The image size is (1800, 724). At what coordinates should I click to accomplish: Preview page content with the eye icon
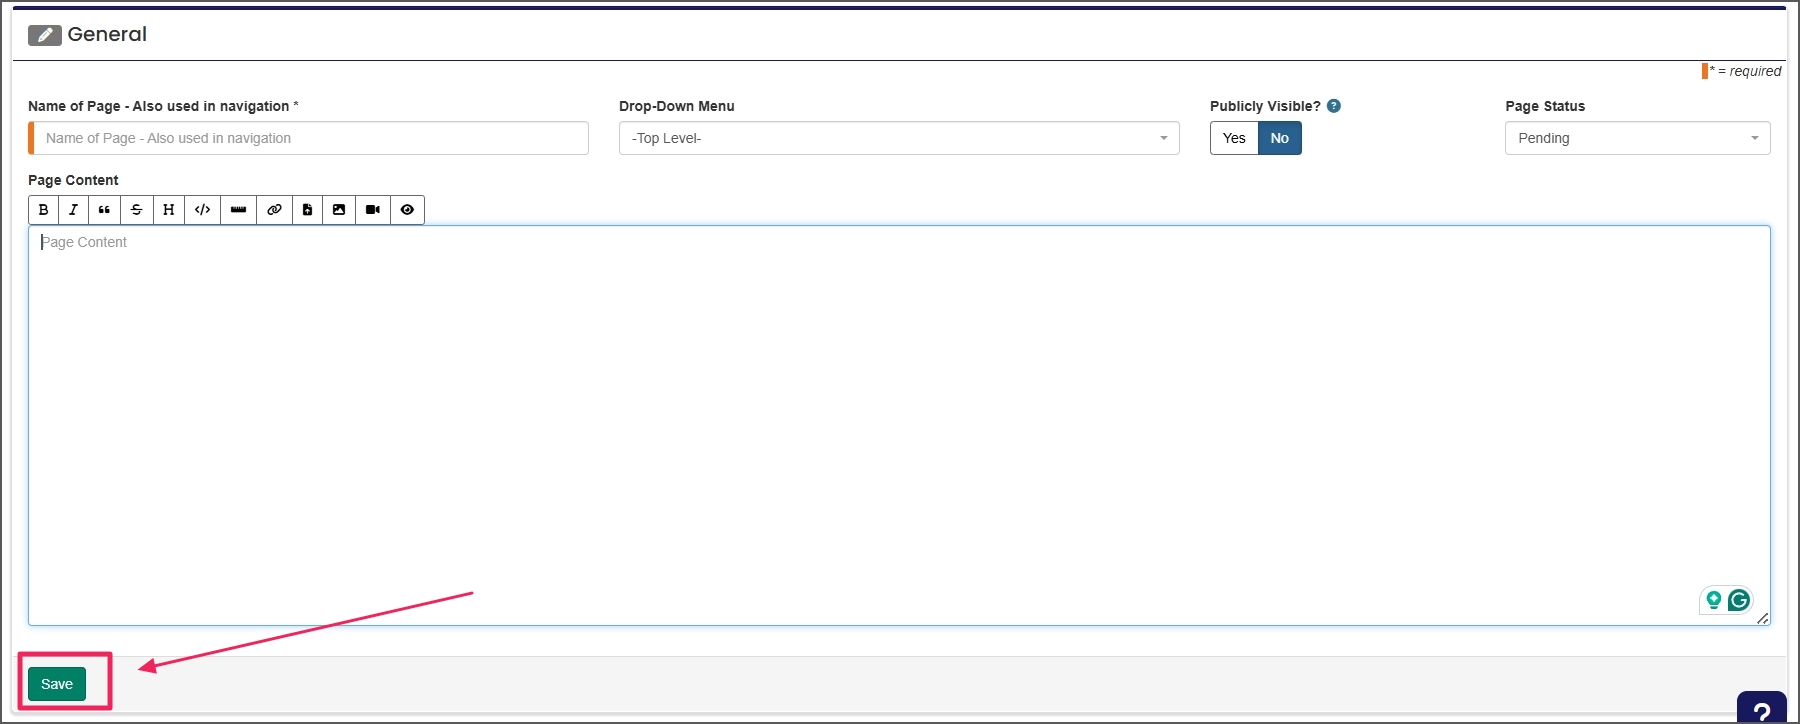tap(407, 210)
